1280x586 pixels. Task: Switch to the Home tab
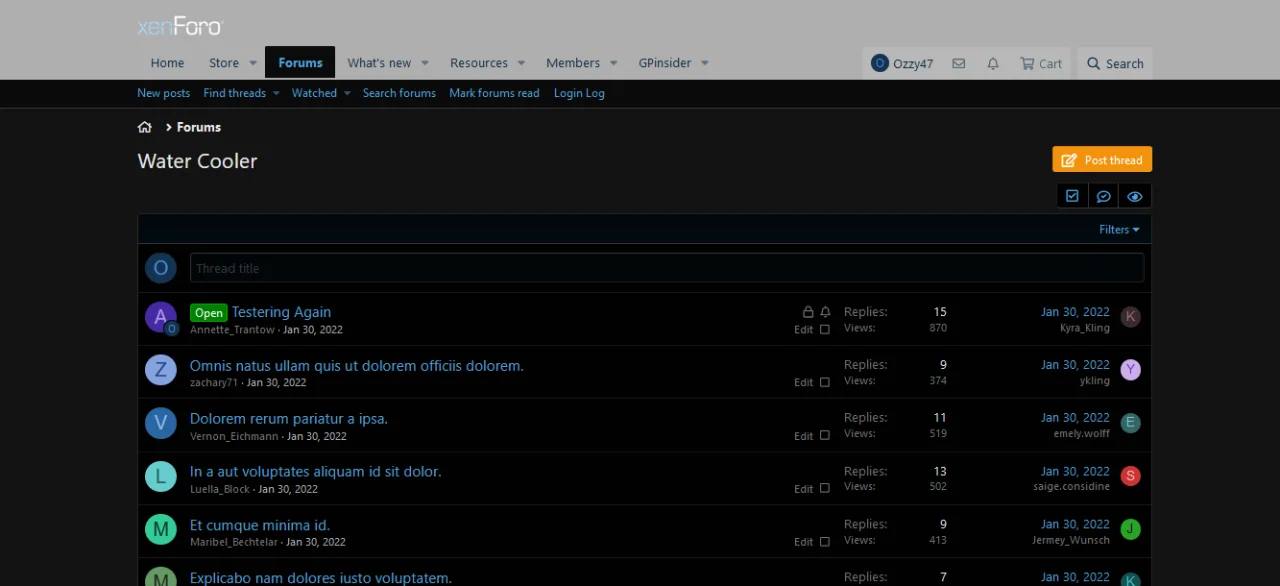[167, 63]
